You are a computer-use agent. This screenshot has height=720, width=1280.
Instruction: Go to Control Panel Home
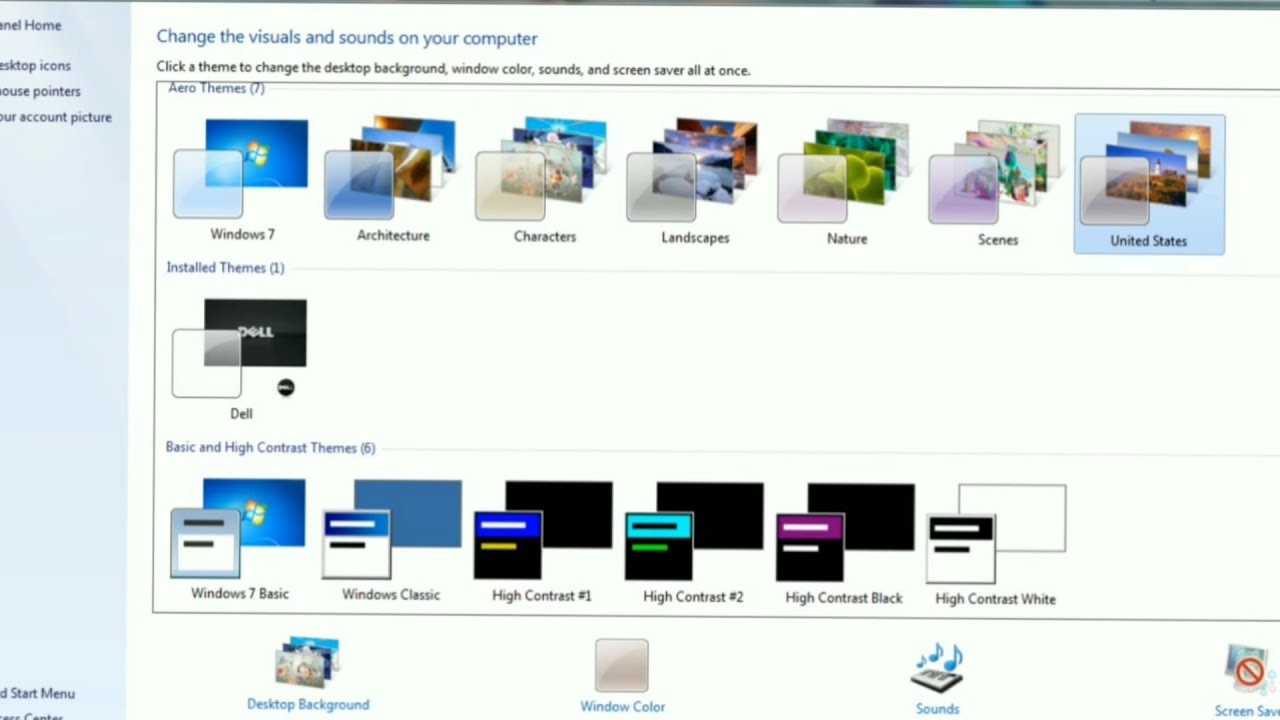[30, 25]
